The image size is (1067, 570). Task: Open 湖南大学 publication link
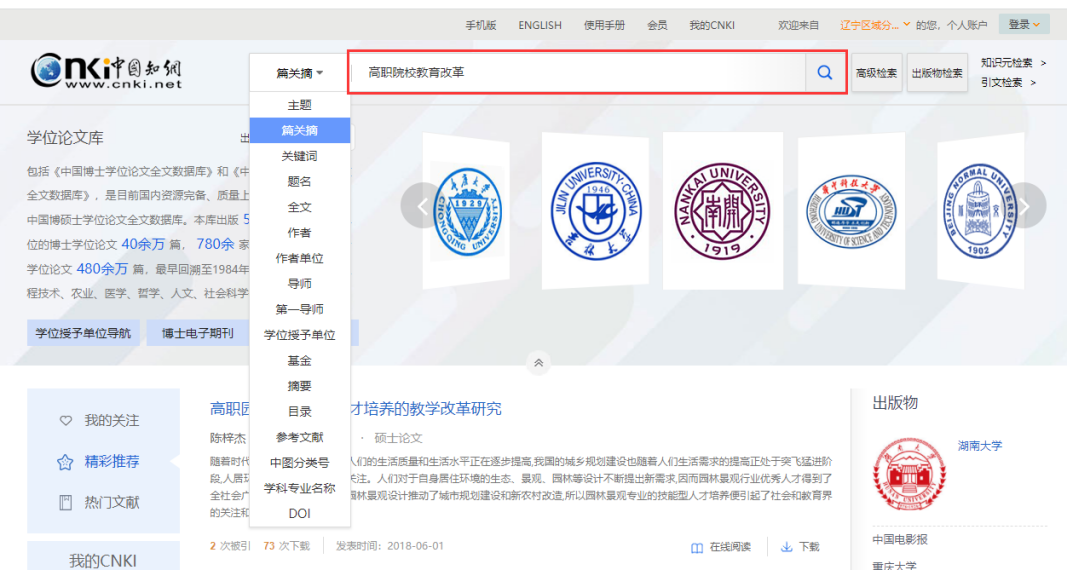point(980,446)
